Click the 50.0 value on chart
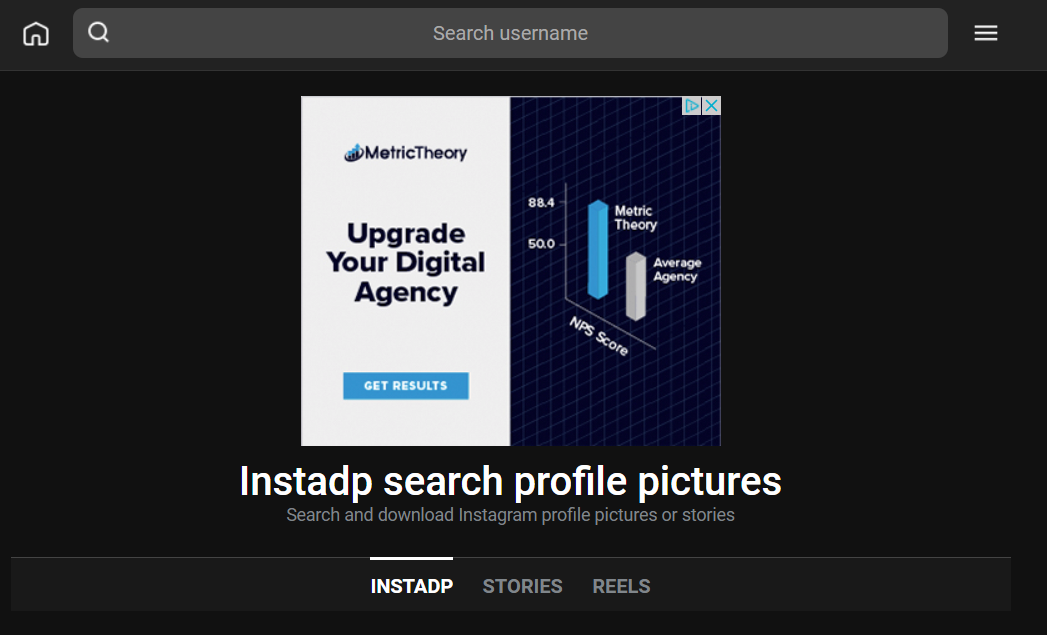Screen dimensions: 1047x635 (541, 244)
